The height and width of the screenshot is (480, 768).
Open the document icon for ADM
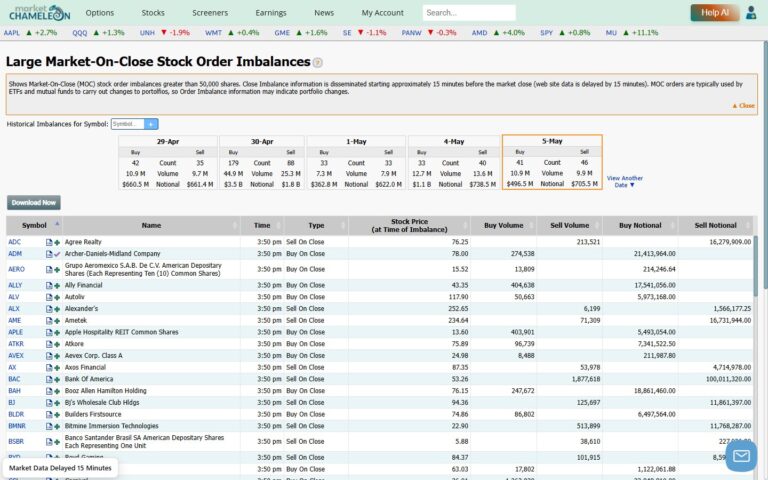[x=49, y=254]
